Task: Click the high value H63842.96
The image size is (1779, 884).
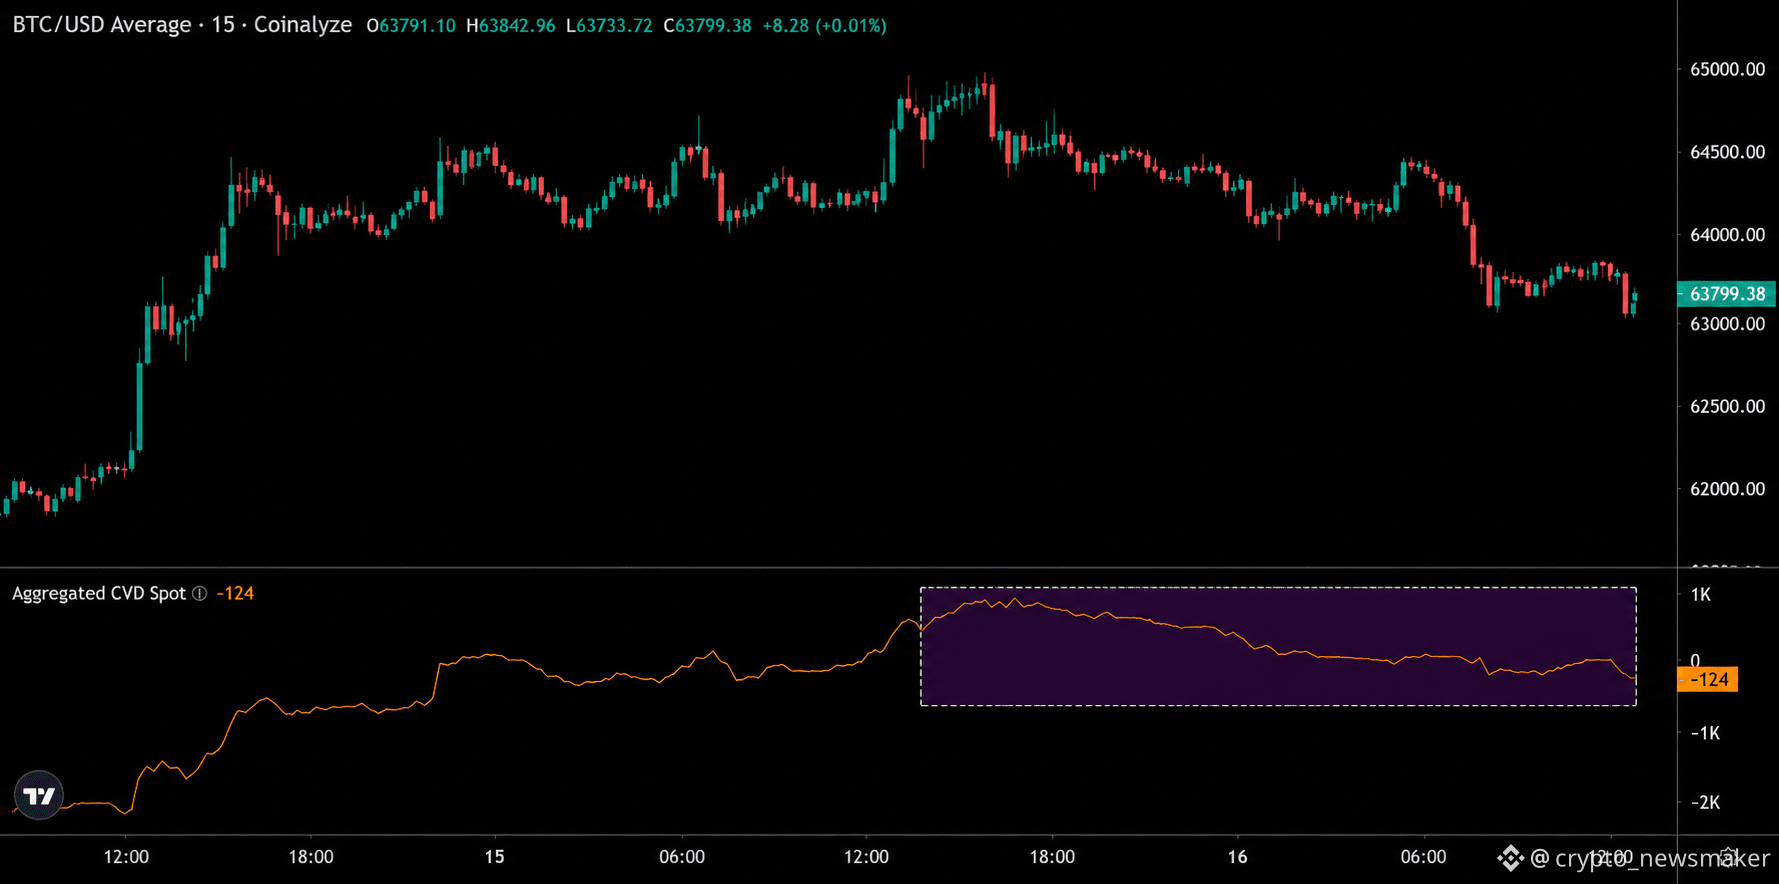Action: pos(510,26)
